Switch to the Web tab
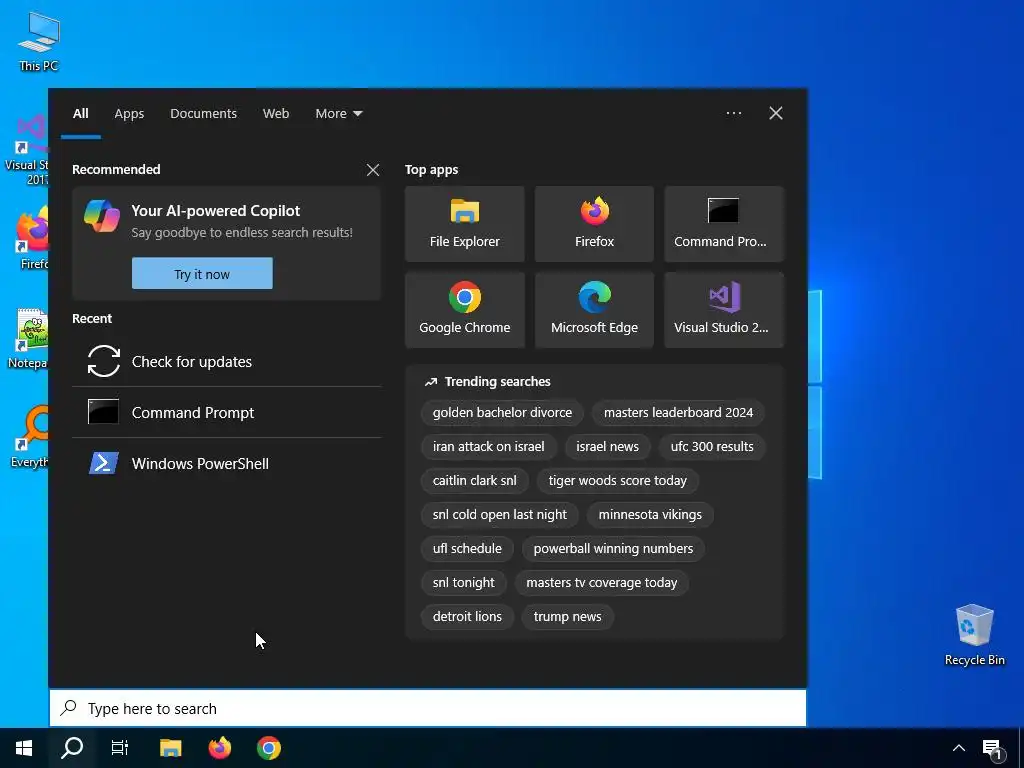Screen dimensions: 1024x768 (276, 114)
